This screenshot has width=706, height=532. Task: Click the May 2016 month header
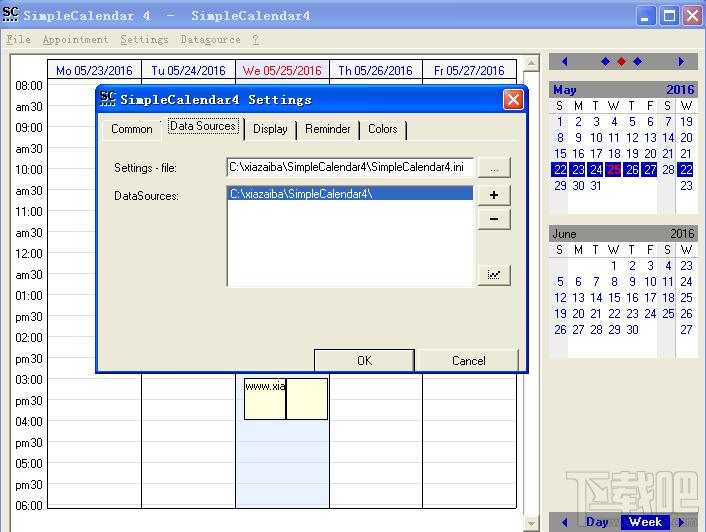pos(623,90)
